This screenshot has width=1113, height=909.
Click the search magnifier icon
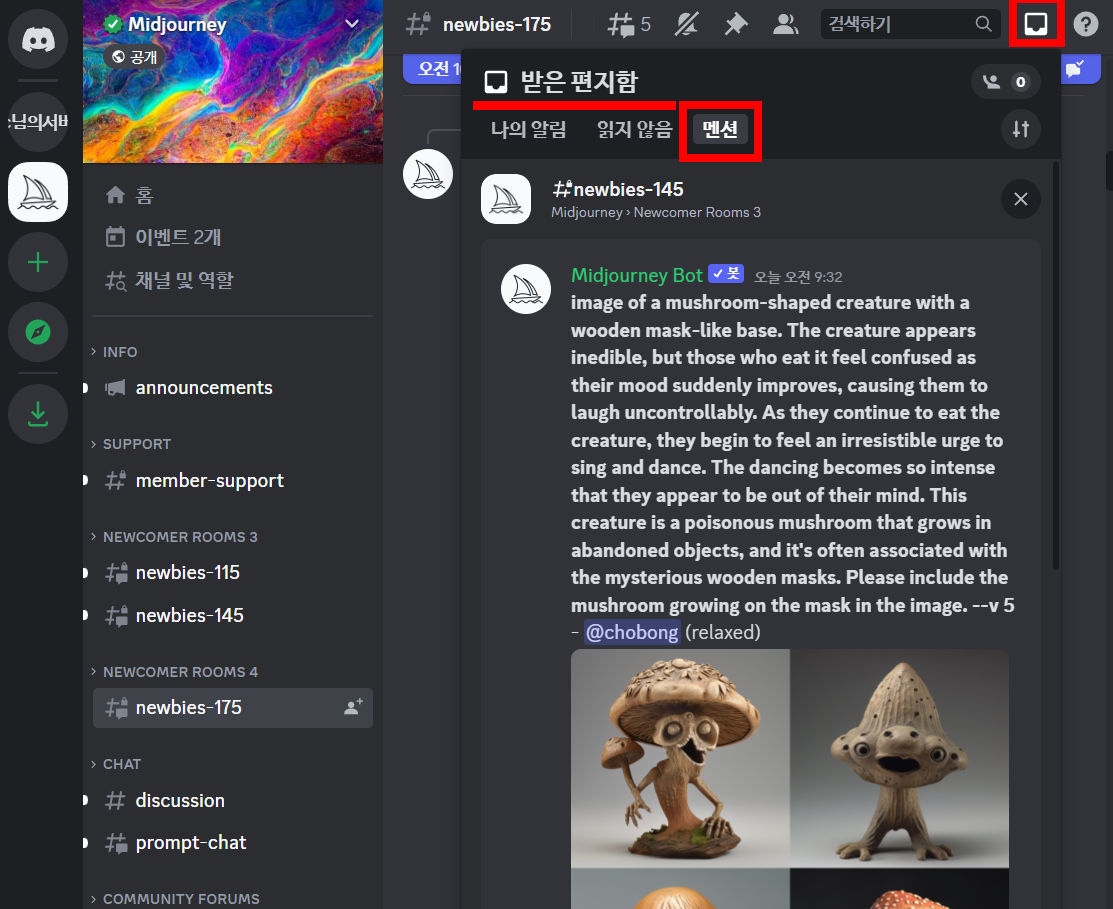(x=983, y=24)
